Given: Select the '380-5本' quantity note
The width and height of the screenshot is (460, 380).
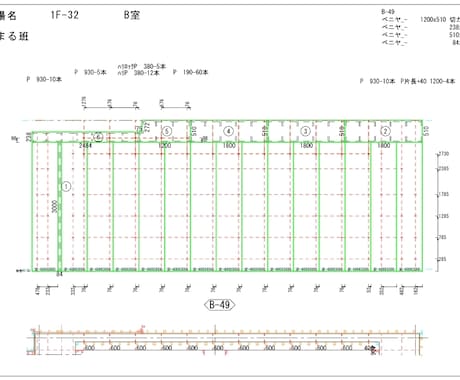Looking at the screenshot, I should tap(154, 66).
